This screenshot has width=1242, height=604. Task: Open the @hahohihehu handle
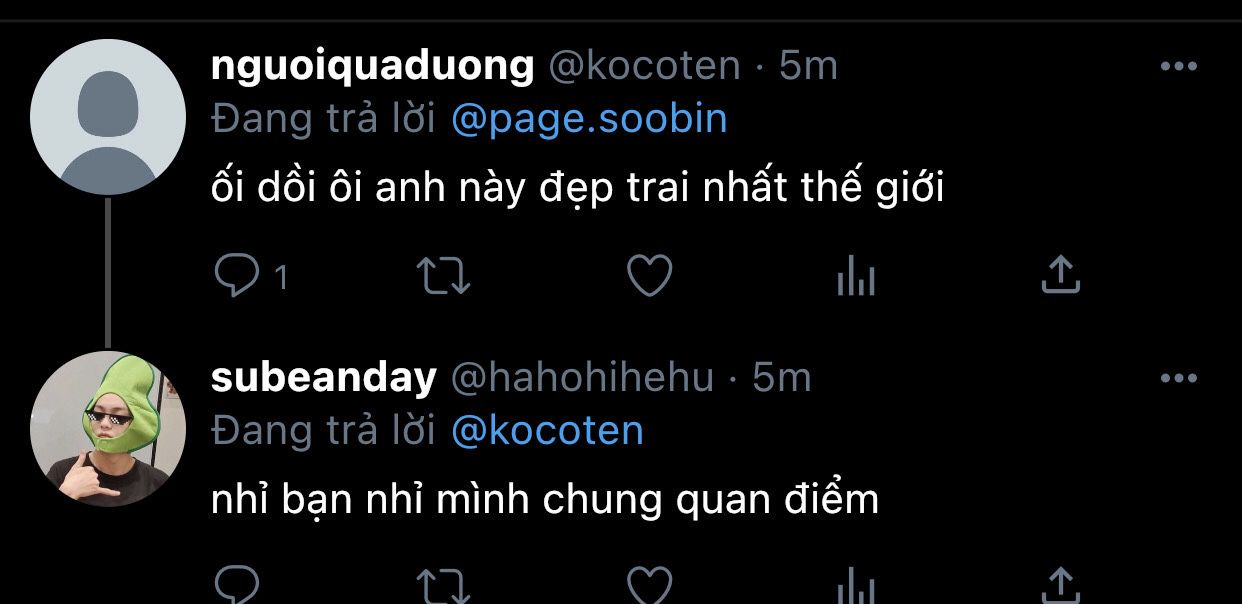583,378
